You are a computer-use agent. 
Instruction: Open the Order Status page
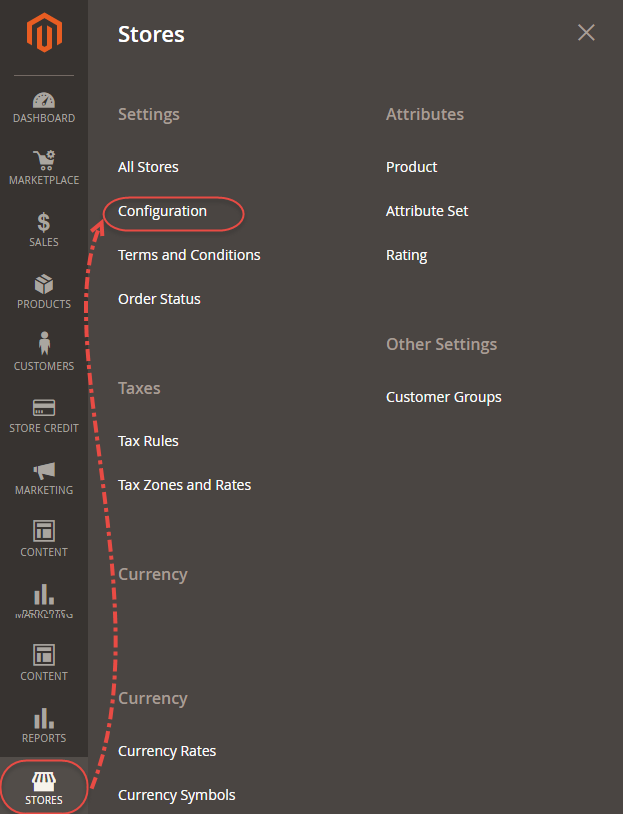point(158,298)
